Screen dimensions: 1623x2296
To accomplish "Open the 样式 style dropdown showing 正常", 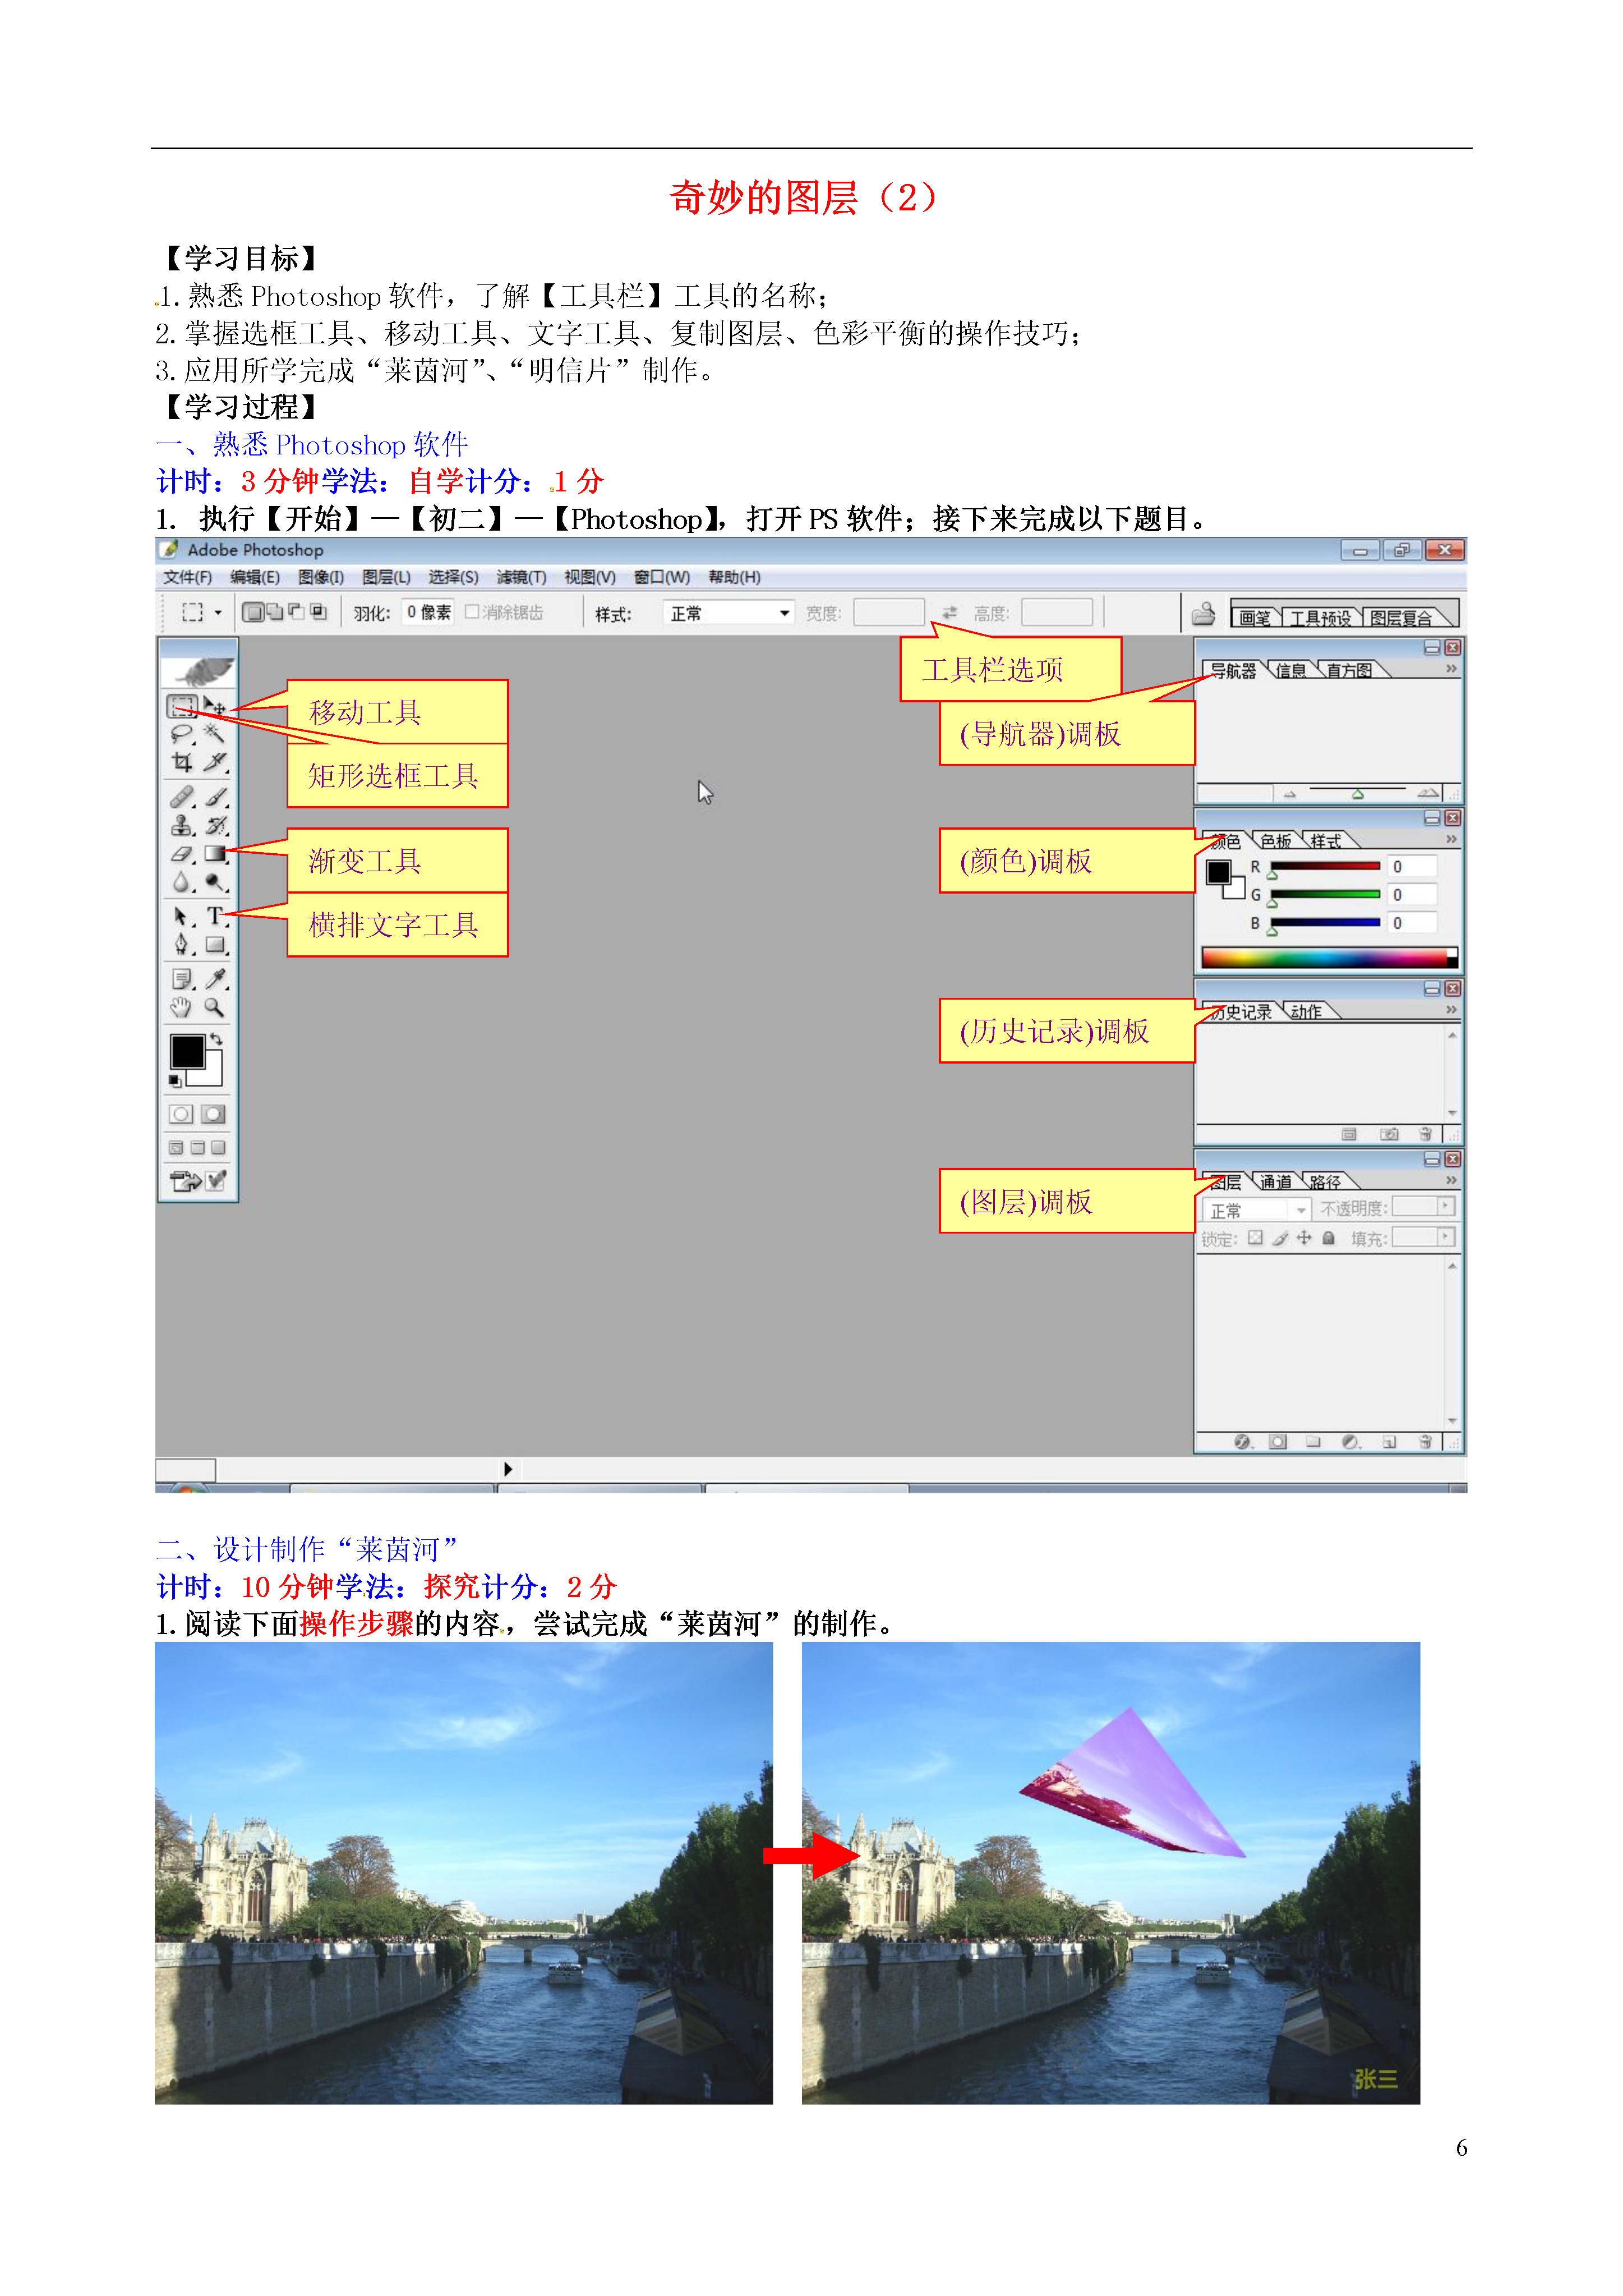I will point(728,613).
